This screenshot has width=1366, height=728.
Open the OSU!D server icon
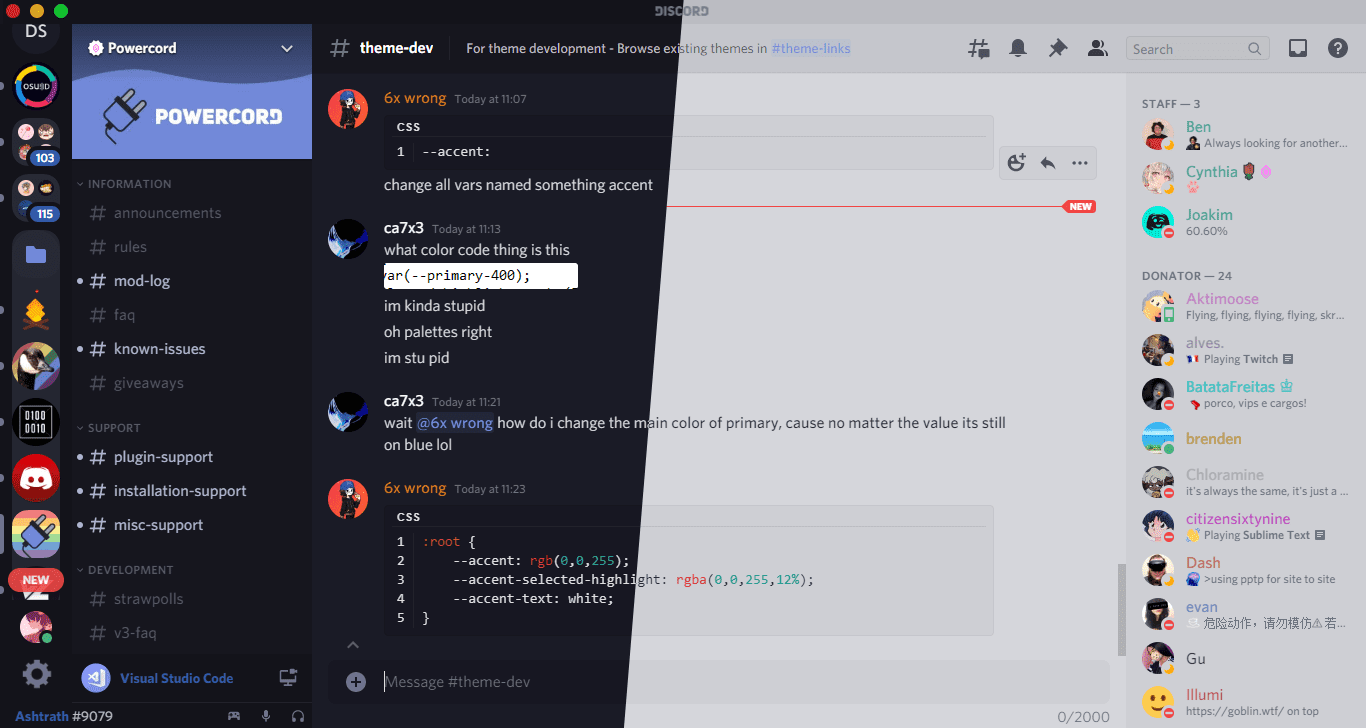(36, 87)
